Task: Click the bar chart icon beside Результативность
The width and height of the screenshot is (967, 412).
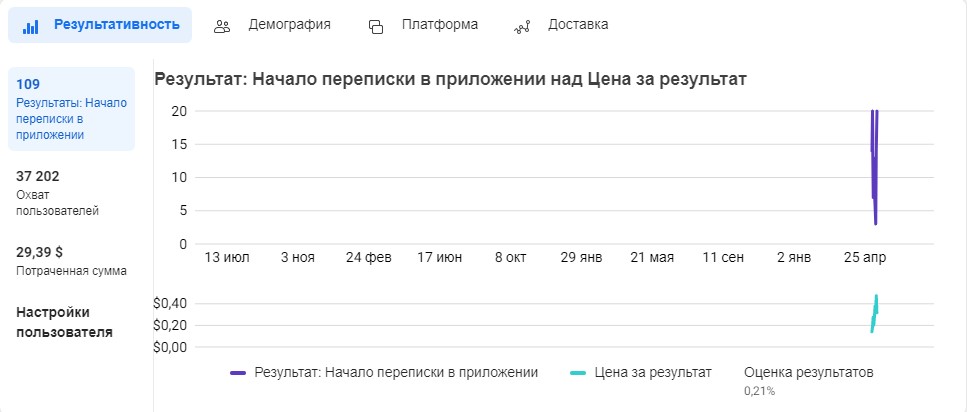Action: point(30,27)
